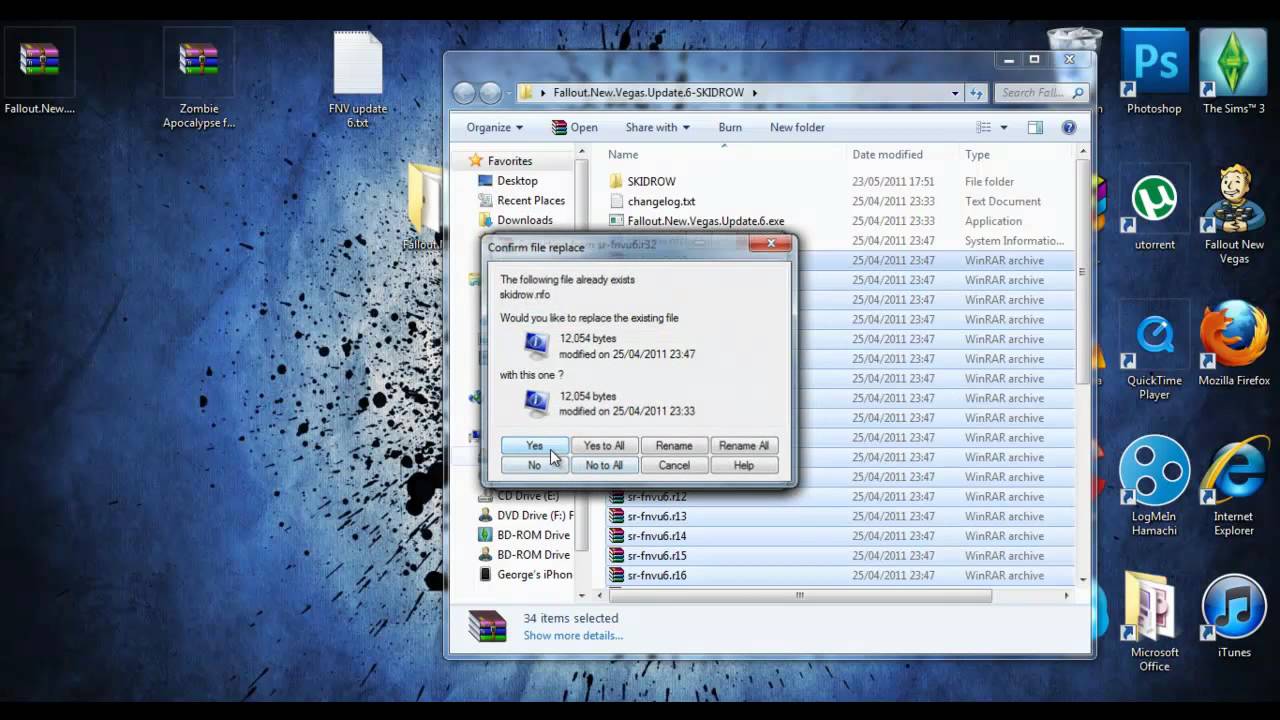Click Explorer forward navigation arrow
Screen dimensions: 1280x720
(x=490, y=93)
